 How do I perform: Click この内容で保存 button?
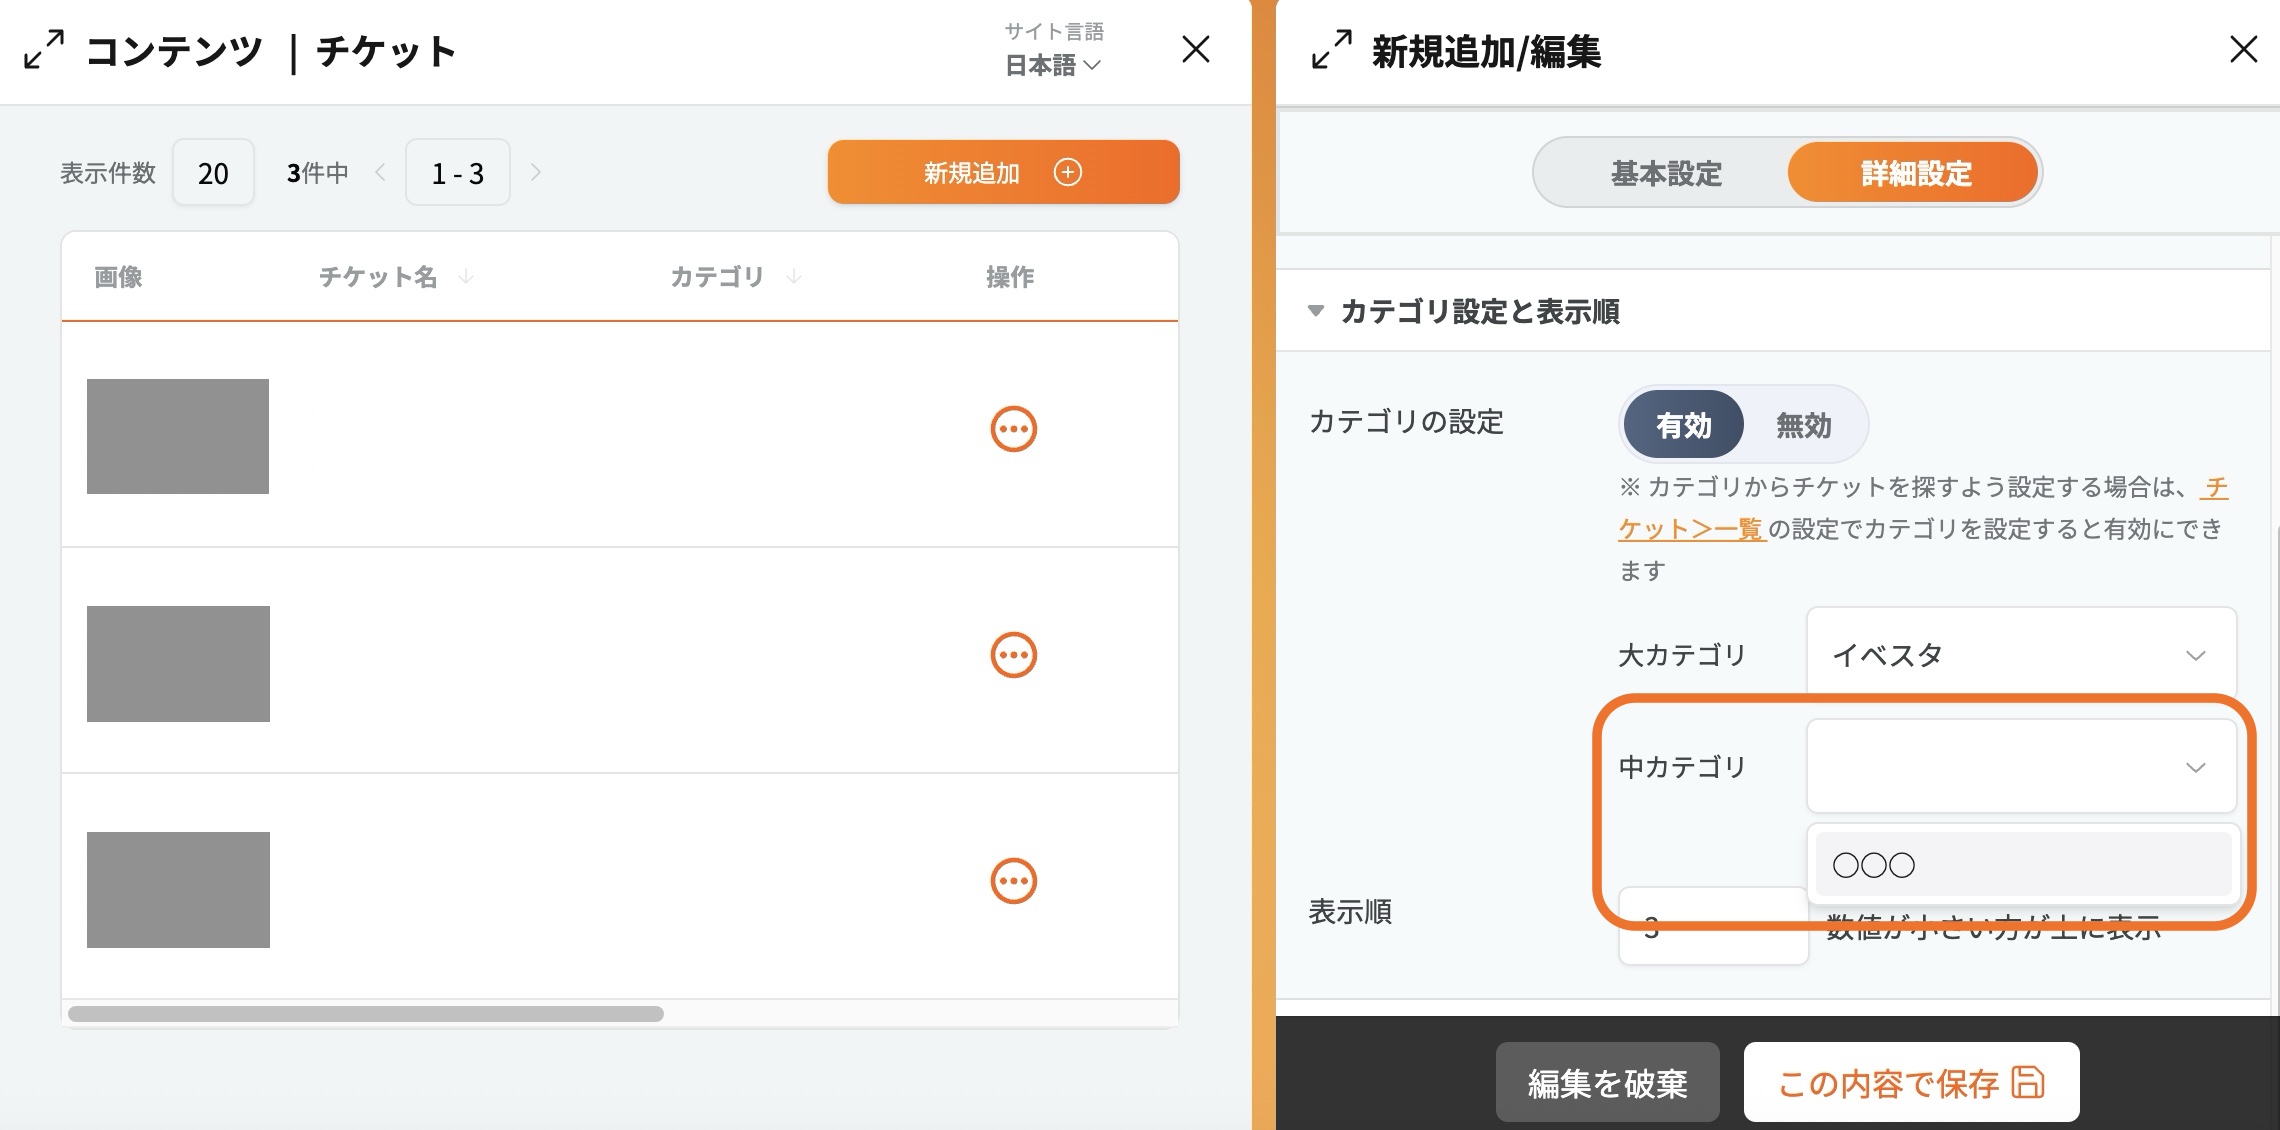click(1910, 1083)
